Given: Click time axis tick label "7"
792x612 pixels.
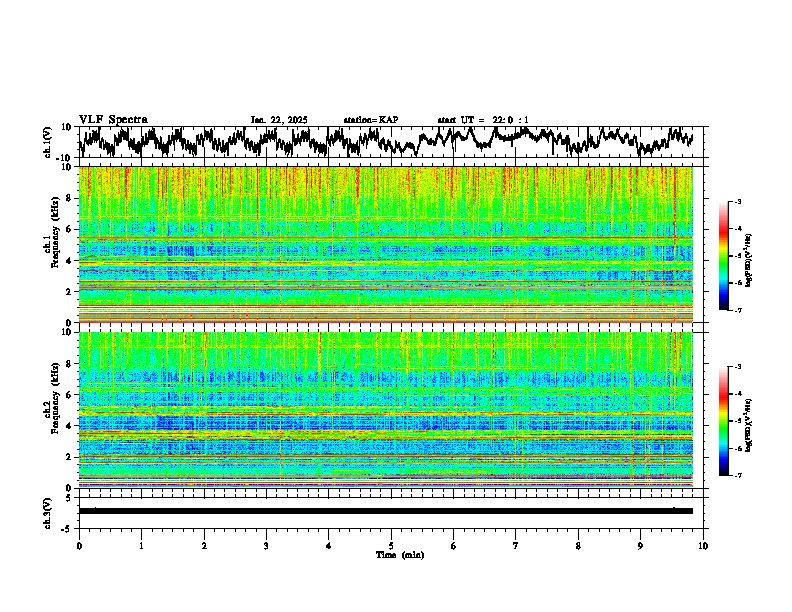Looking at the screenshot, I should pyautogui.click(x=516, y=546).
